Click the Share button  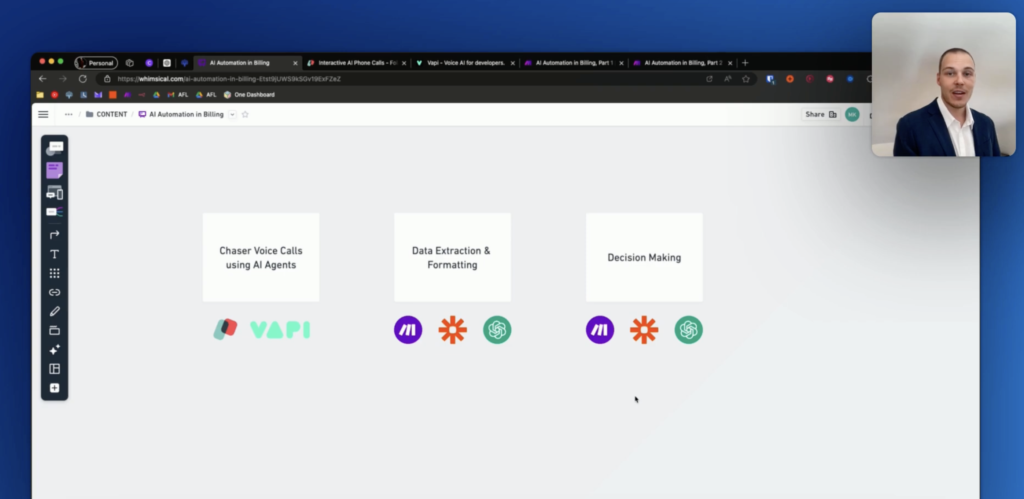pos(821,114)
